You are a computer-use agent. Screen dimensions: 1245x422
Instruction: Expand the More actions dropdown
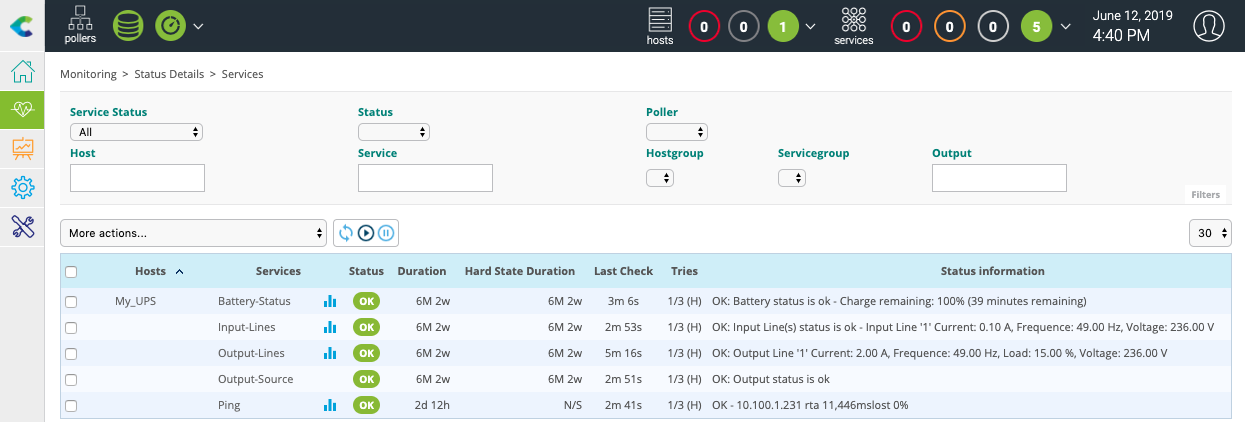coord(194,233)
